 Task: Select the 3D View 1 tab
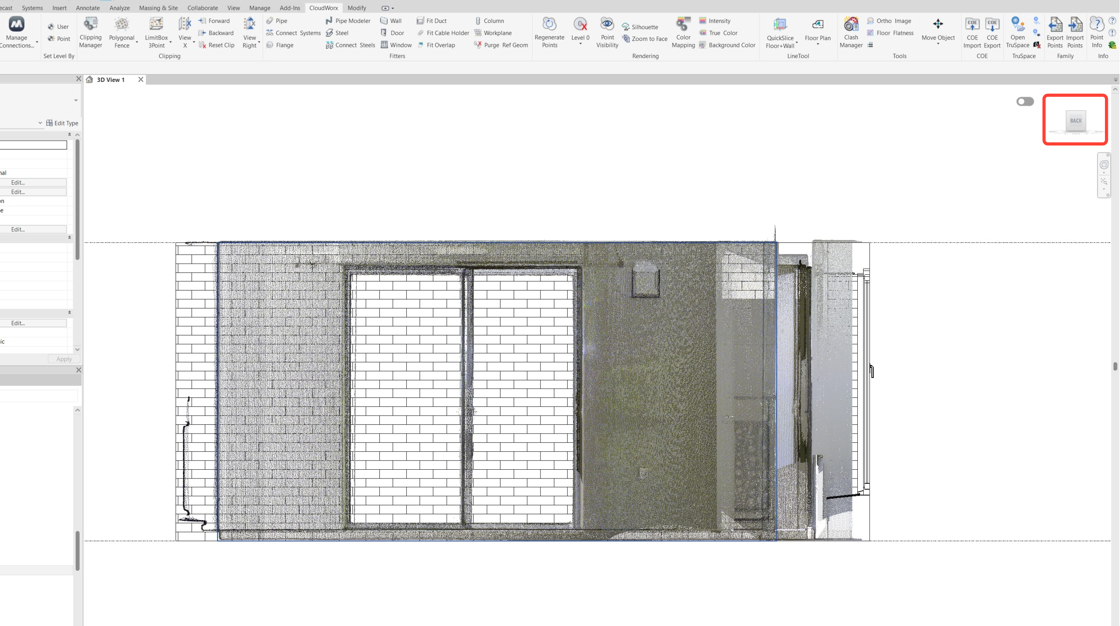click(111, 80)
